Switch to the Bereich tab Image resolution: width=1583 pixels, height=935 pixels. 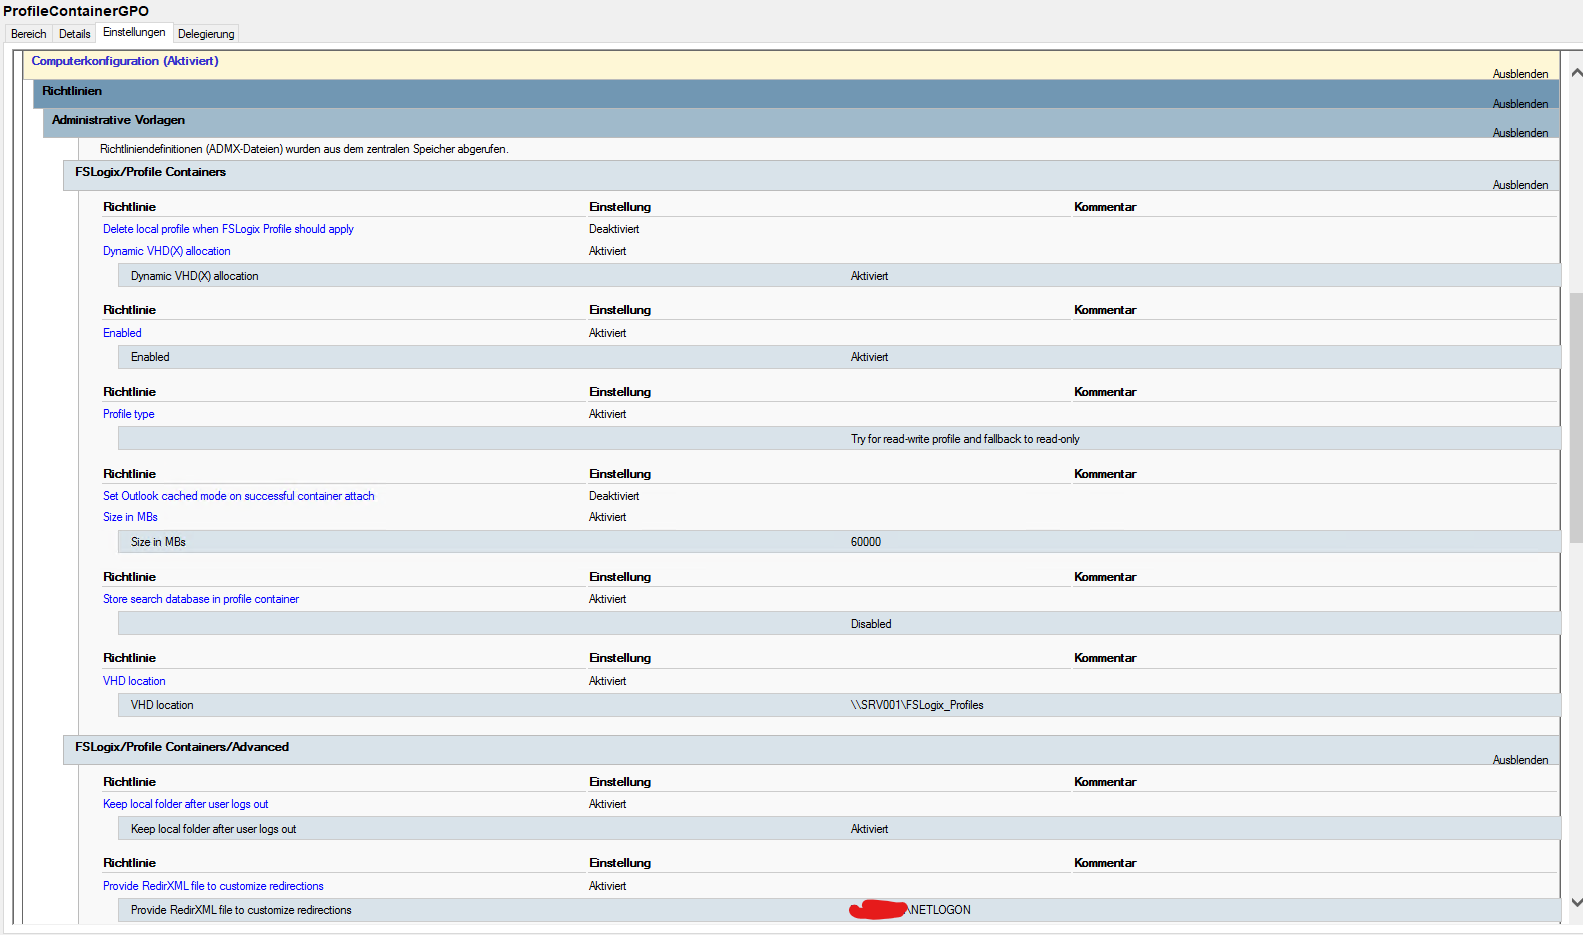pyautogui.click(x=28, y=34)
